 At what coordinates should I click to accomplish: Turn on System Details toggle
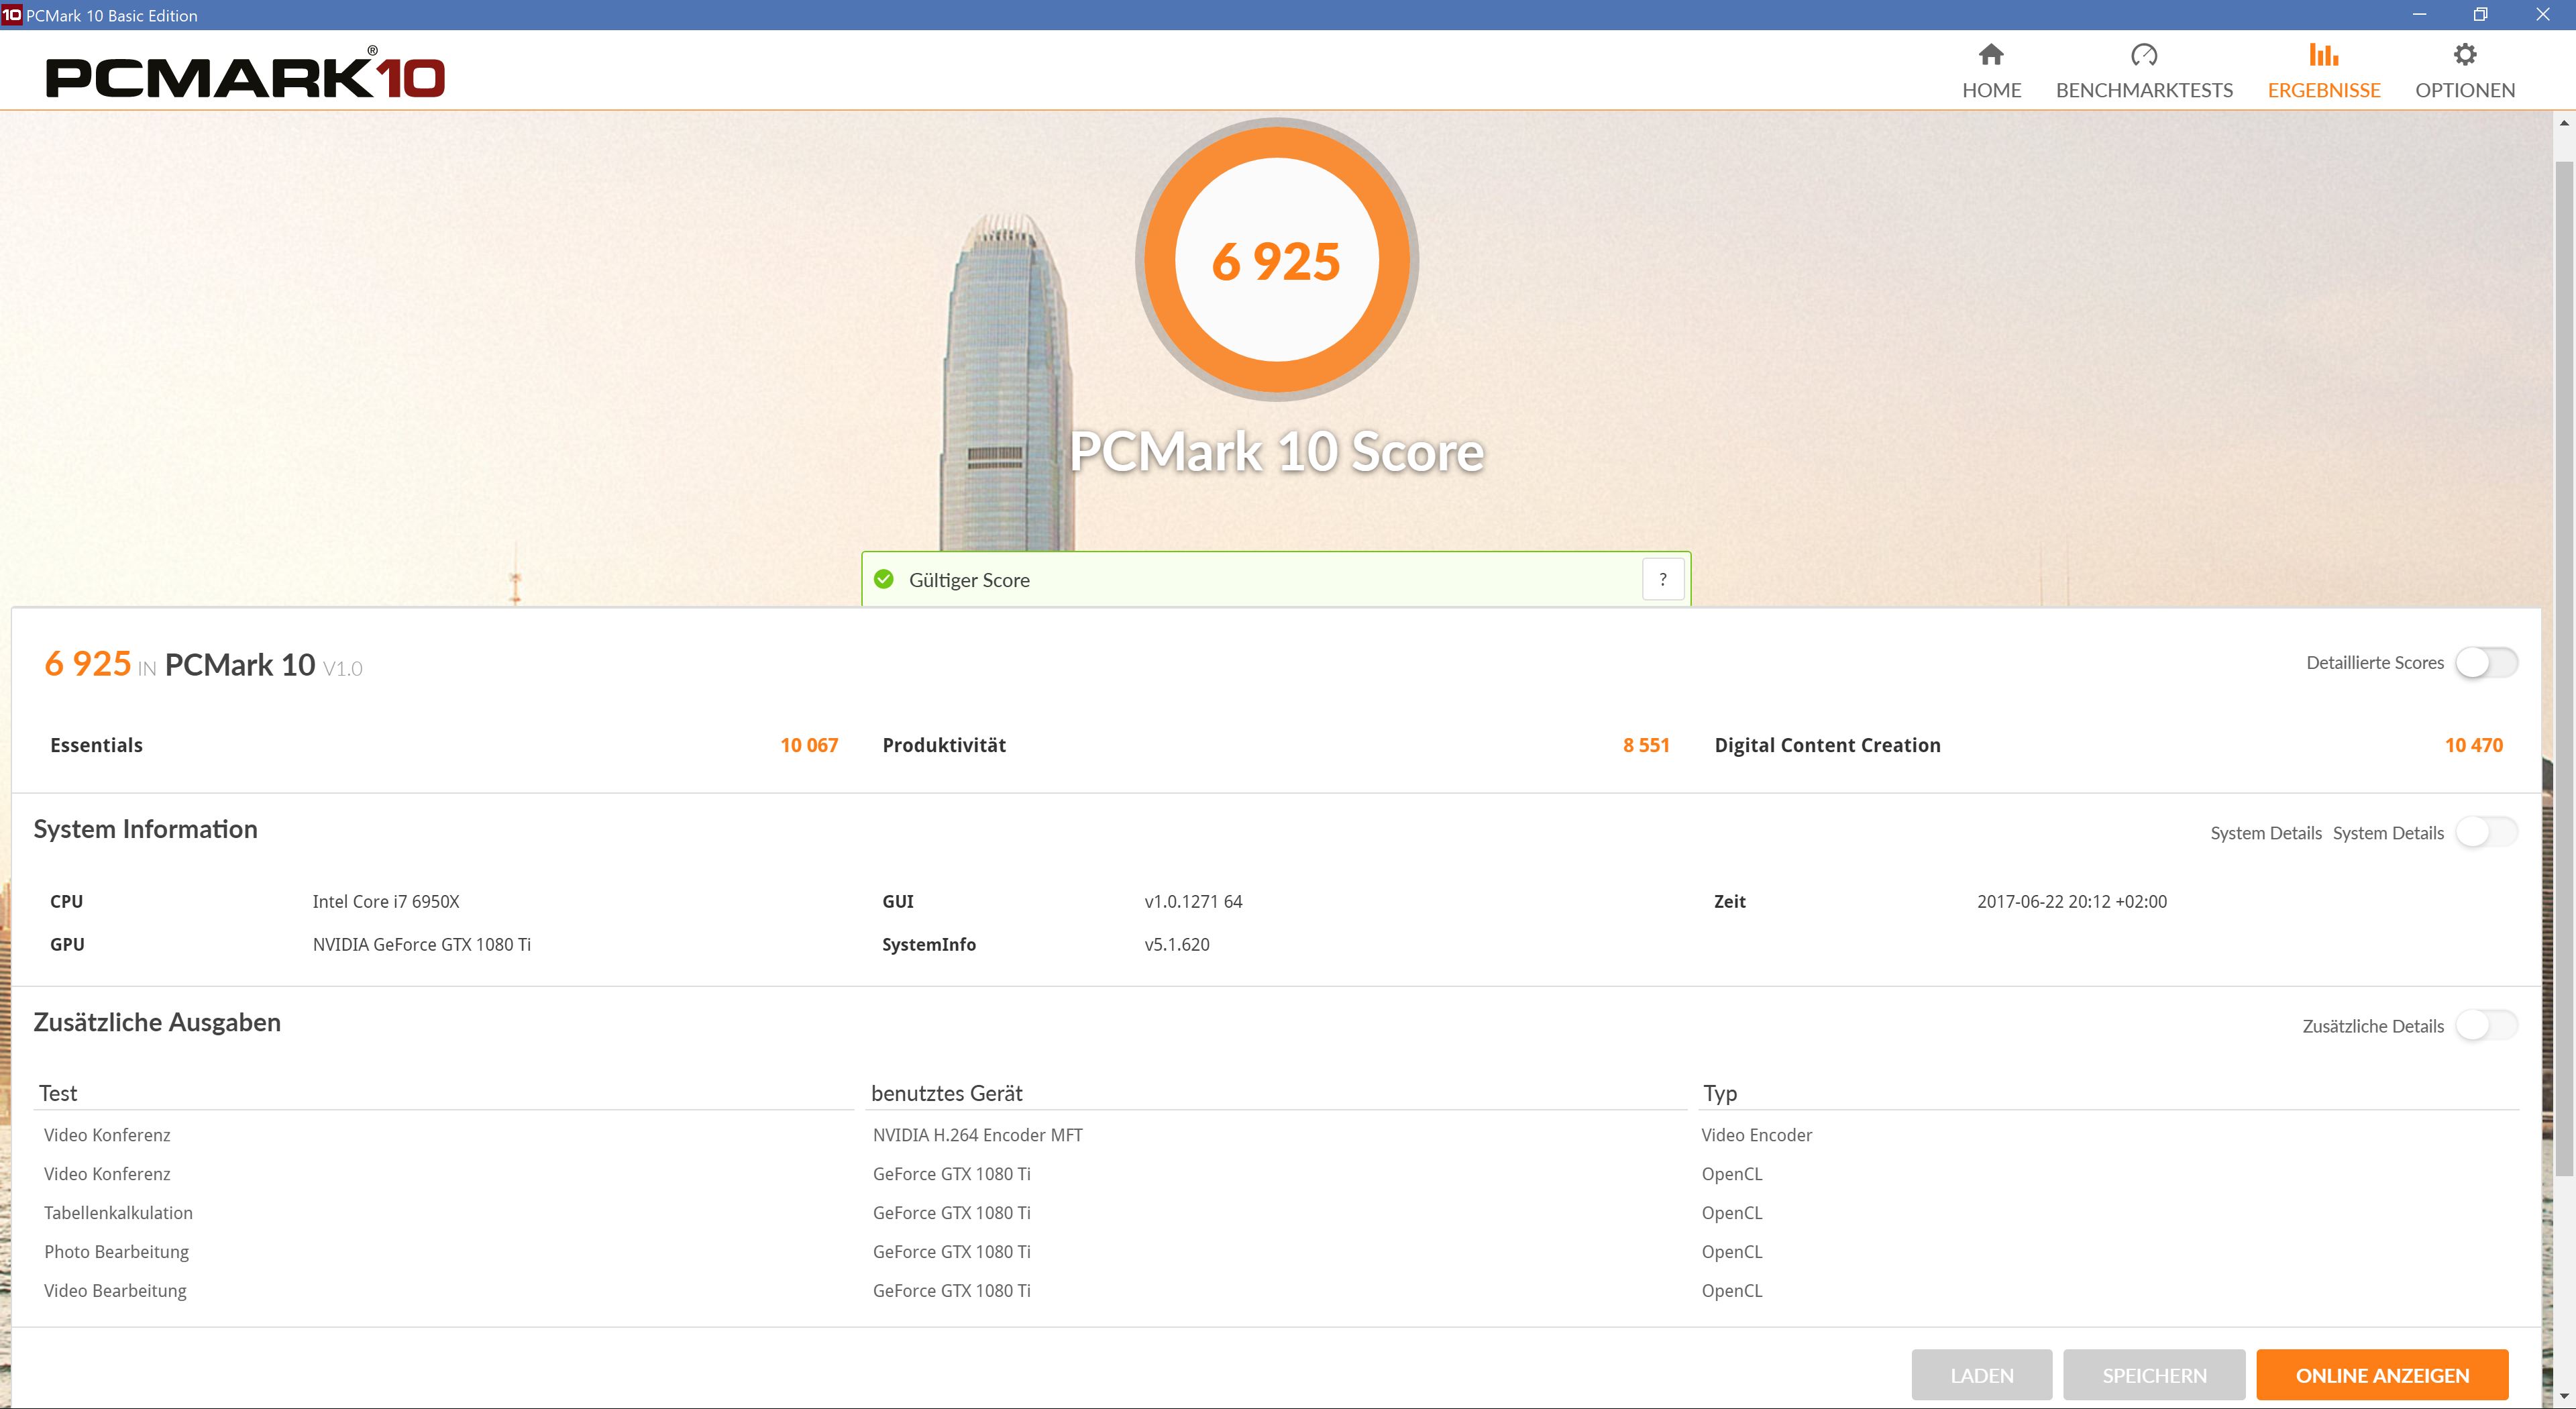point(2486,833)
